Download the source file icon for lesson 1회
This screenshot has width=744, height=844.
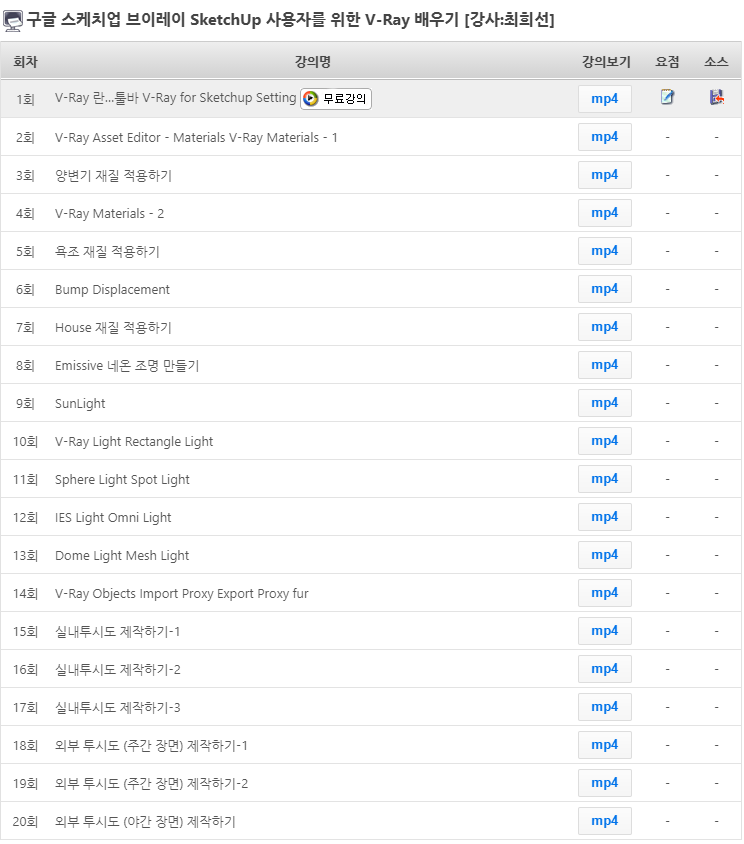coord(717,97)
